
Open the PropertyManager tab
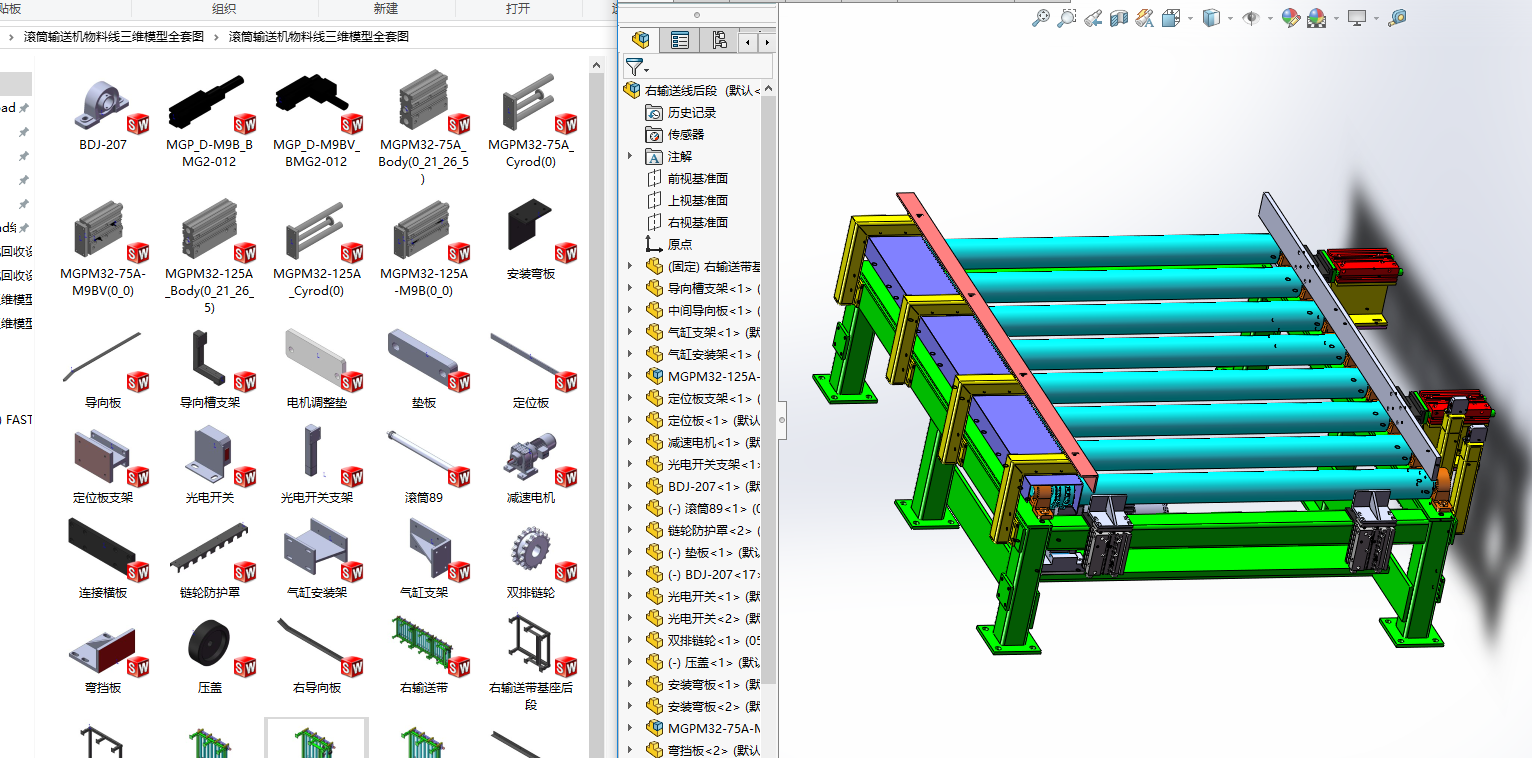click(680, 40)
